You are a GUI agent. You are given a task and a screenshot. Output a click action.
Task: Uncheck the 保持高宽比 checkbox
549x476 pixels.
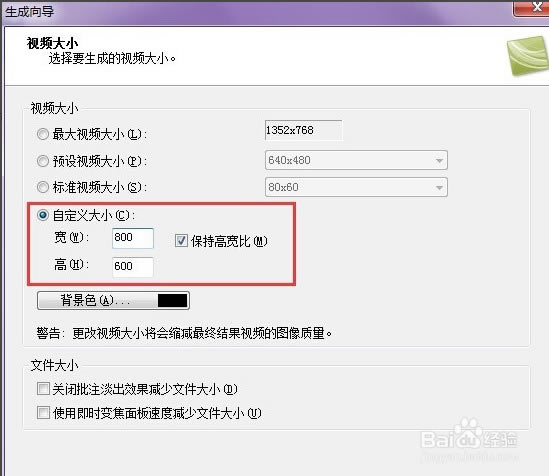tap(181, 241)
